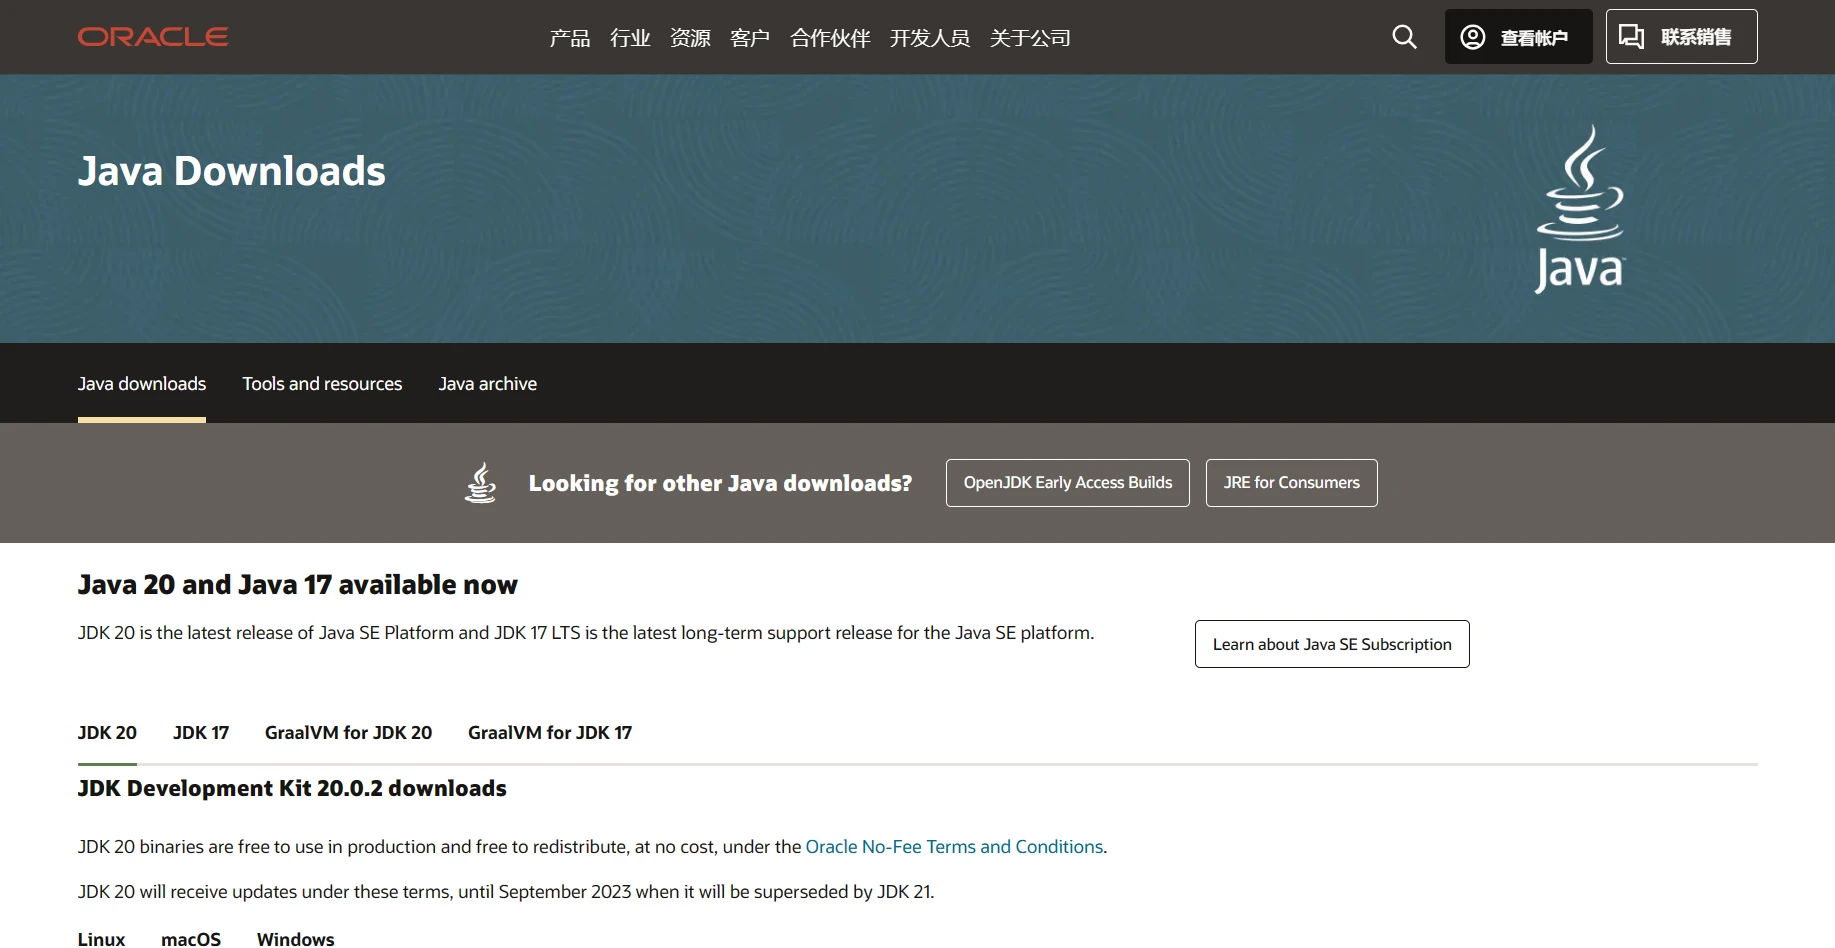Screen dimensions: 1835x948
Task: Click the Java Downloads page heading
Action: coord(232,171)
